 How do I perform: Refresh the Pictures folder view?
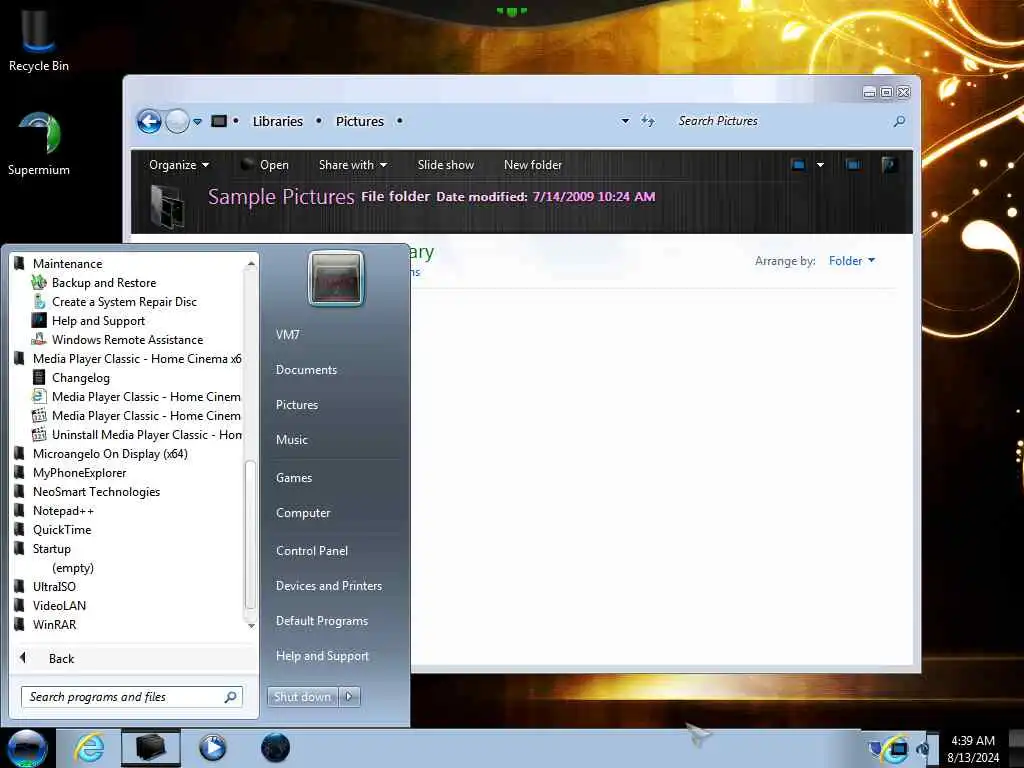point(647,121)
